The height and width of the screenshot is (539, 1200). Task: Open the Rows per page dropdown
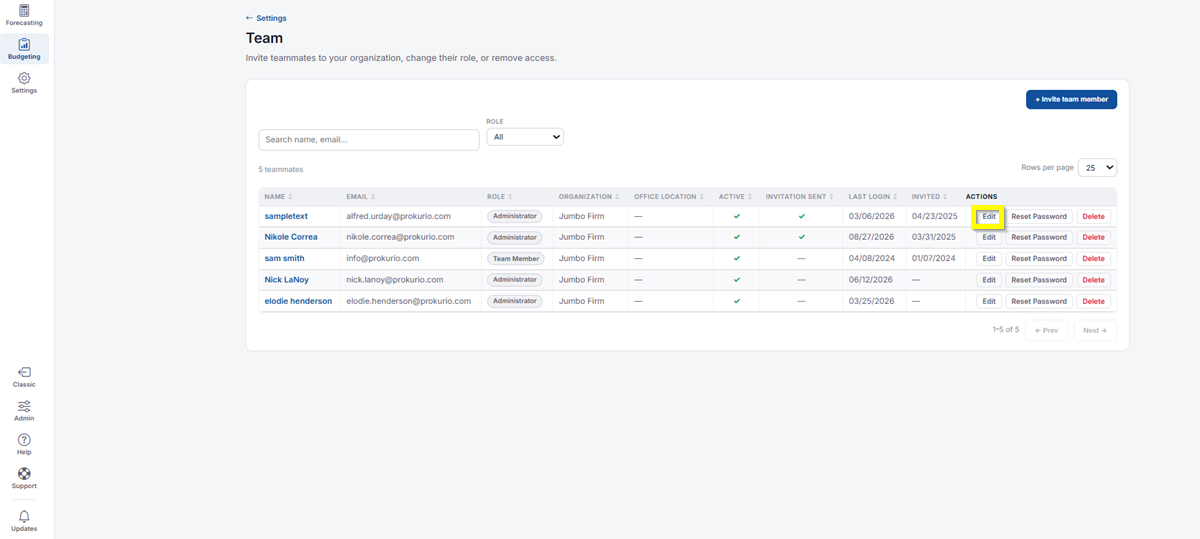point(1097,168)
